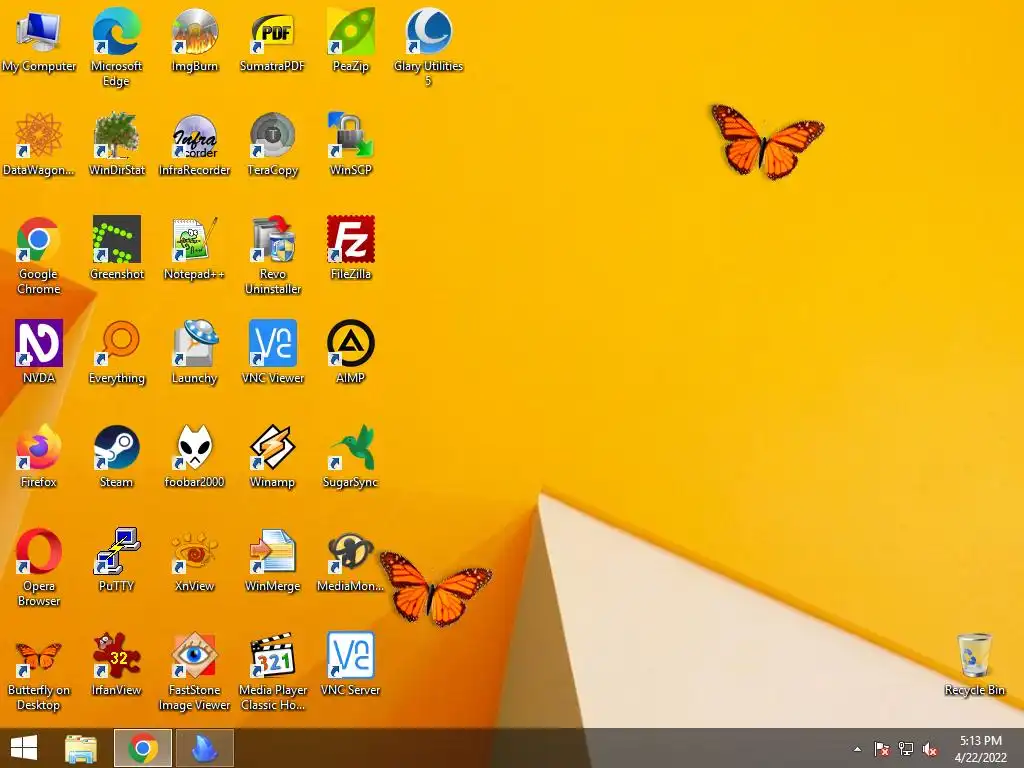Select the Steam desktop icon

point(116,447)
